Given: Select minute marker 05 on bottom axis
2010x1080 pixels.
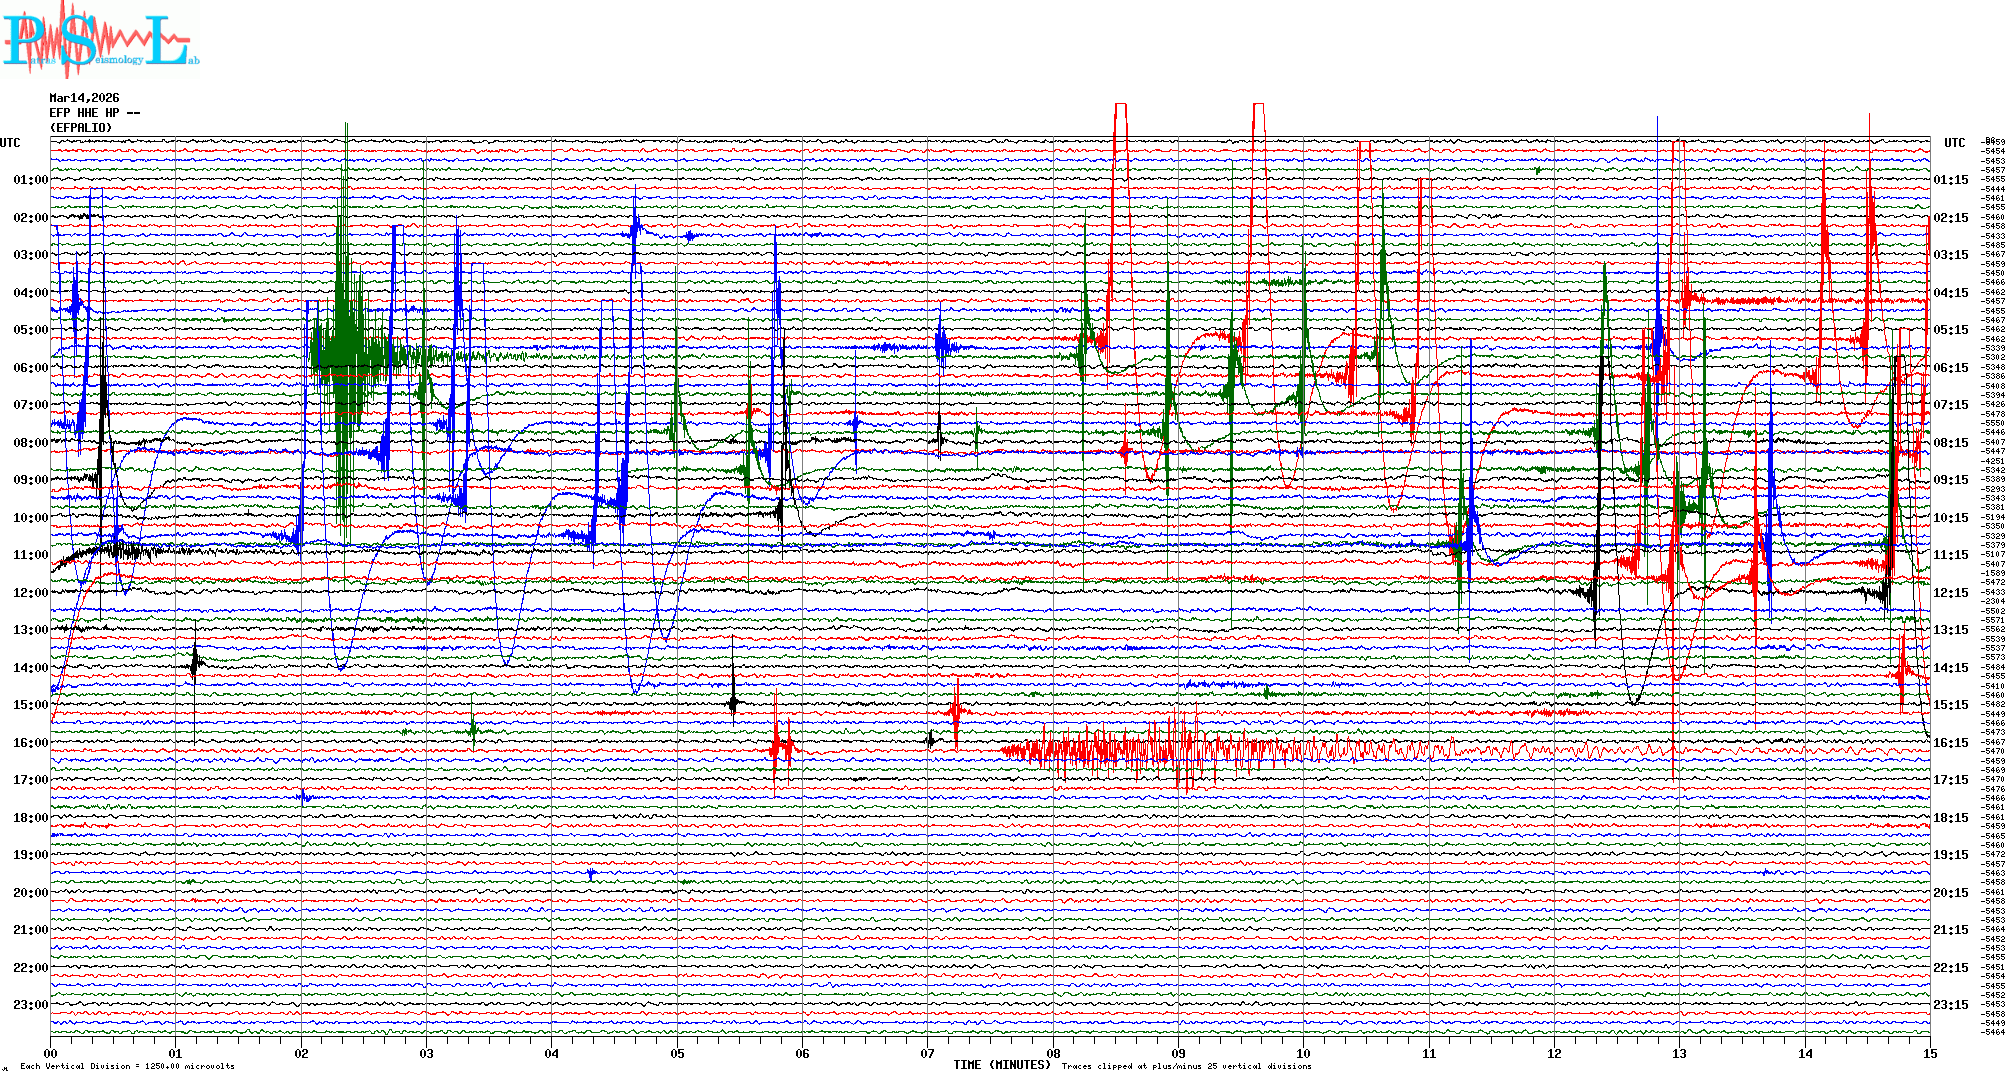Looking at the screenshot, I should pyautogui.click(x=677, y=1053).
